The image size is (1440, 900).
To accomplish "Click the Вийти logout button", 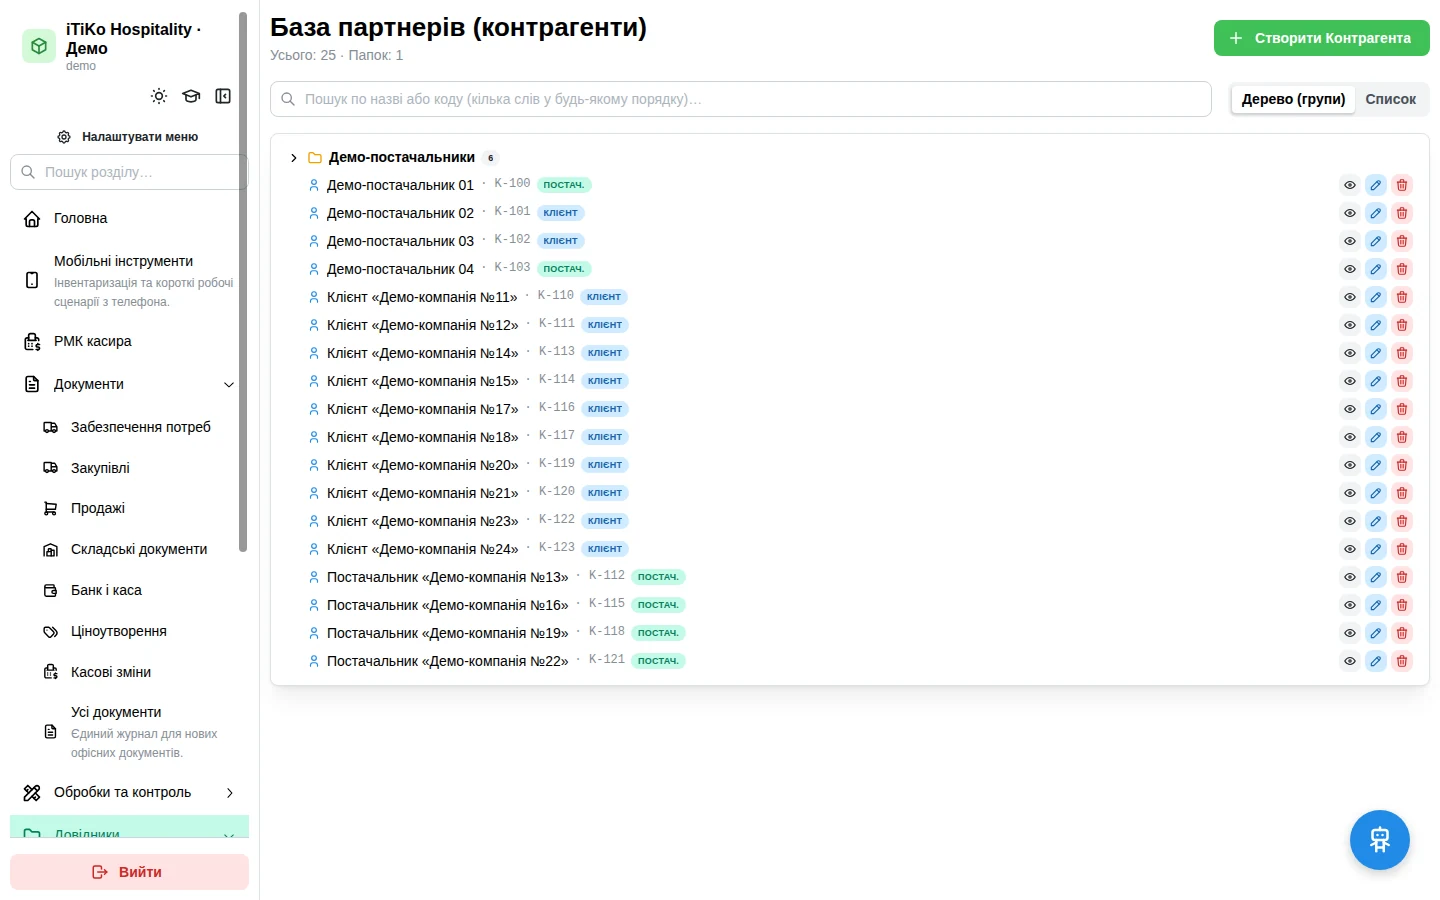I will coord(129,872).
